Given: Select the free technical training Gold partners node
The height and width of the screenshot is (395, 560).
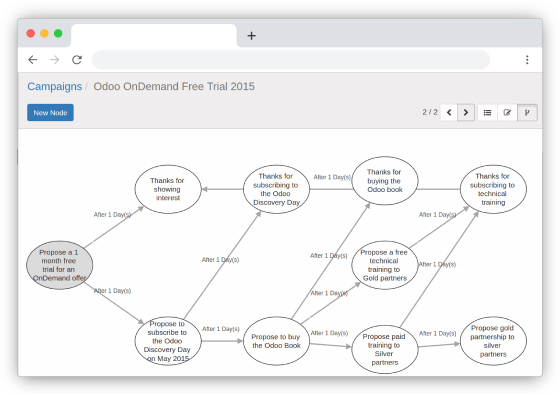Looking at the screenshot, I should click(385, 265).
